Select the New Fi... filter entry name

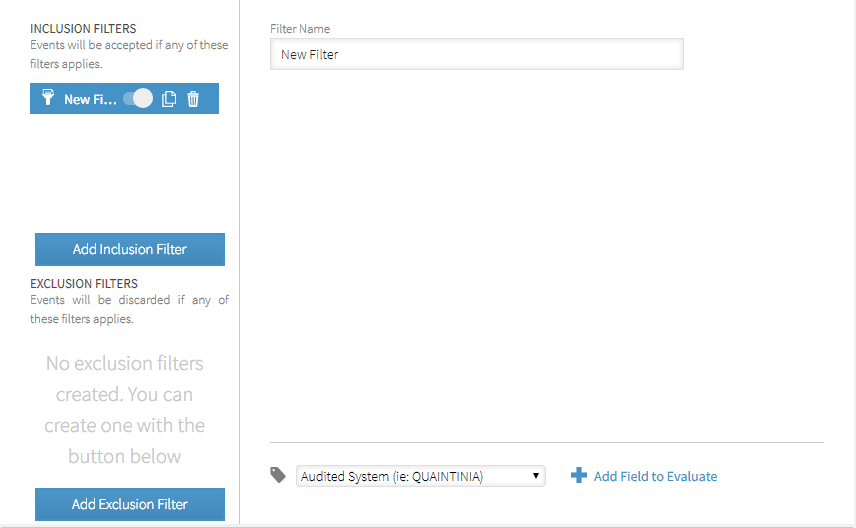(90, 99)
